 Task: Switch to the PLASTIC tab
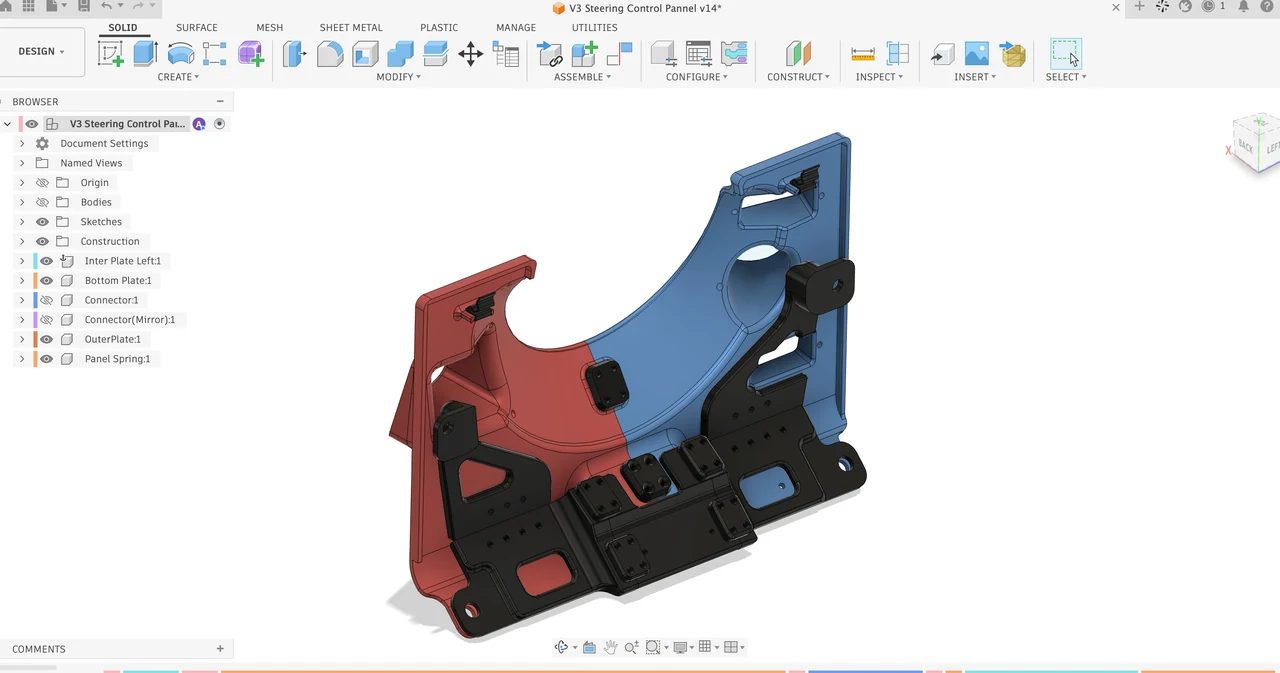[439, 28]
